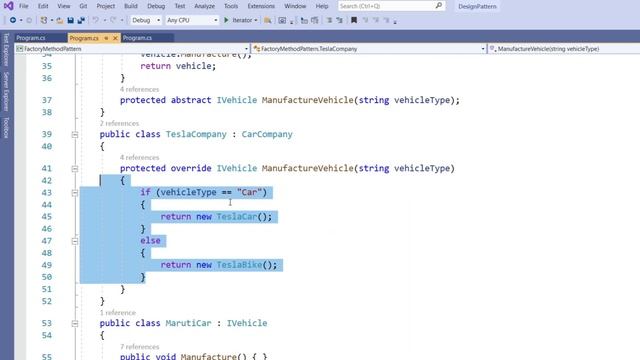This screenshot has height=360, width=640.
Task: Click the Decrease indent toolbar icon
Action: [329, 20]
